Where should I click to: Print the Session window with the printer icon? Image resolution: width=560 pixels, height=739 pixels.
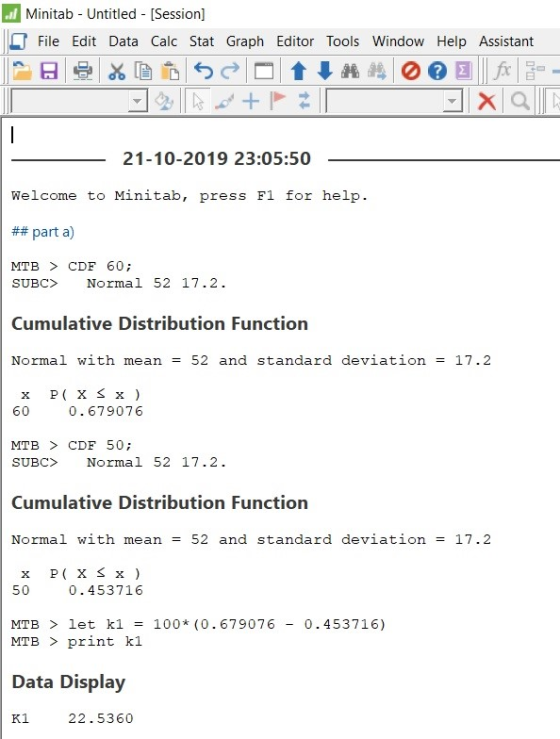[82, 71]
